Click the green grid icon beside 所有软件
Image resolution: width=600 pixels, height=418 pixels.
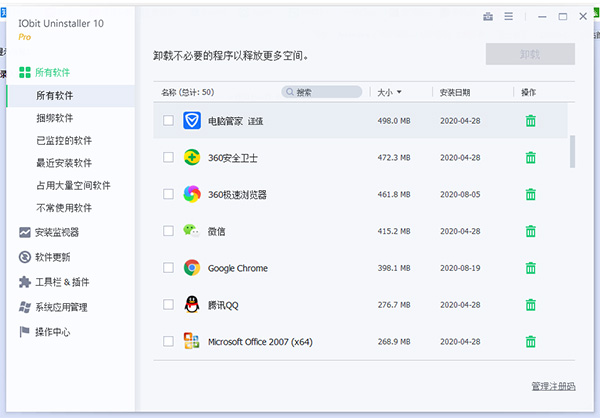tap(25, 72)
